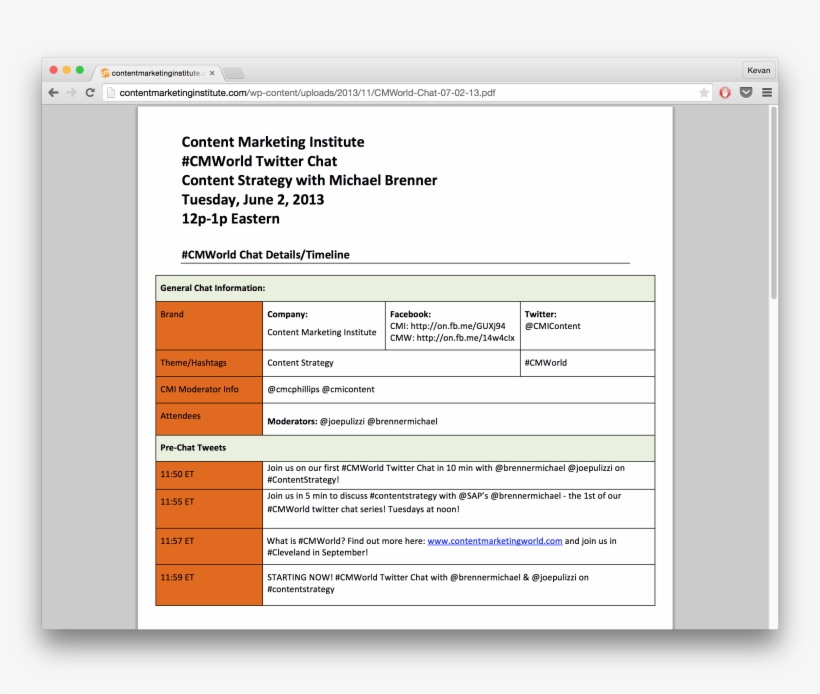Click the Pocket extension icon

[746, 93]
